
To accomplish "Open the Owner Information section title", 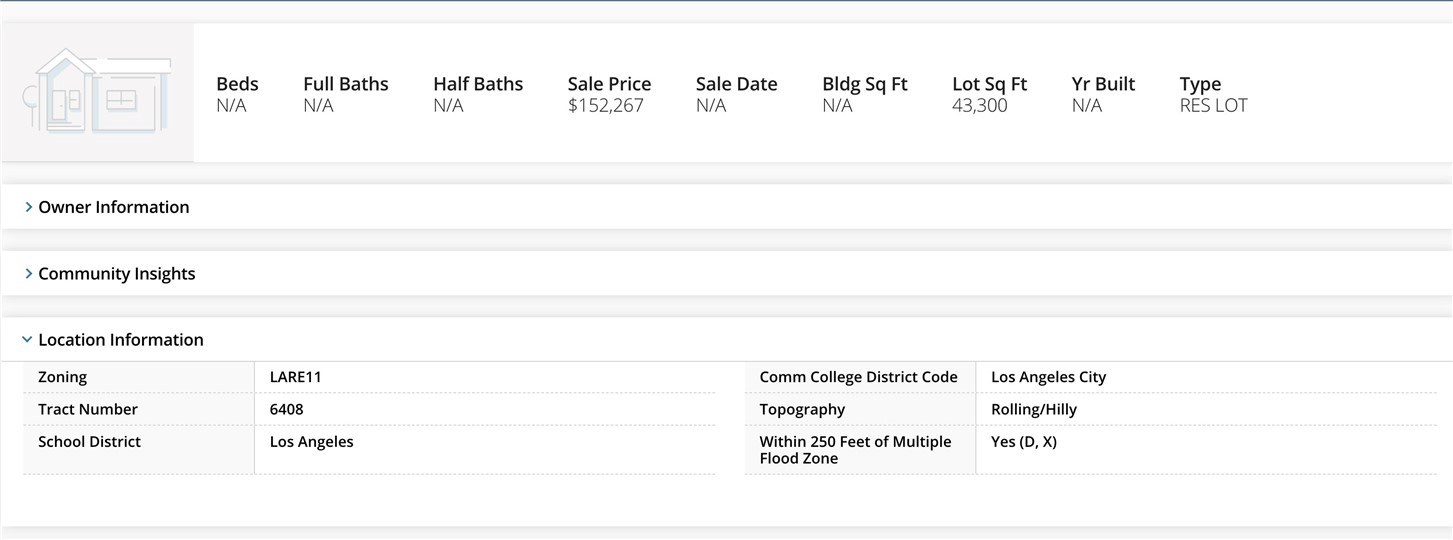I will coord(113,207).
